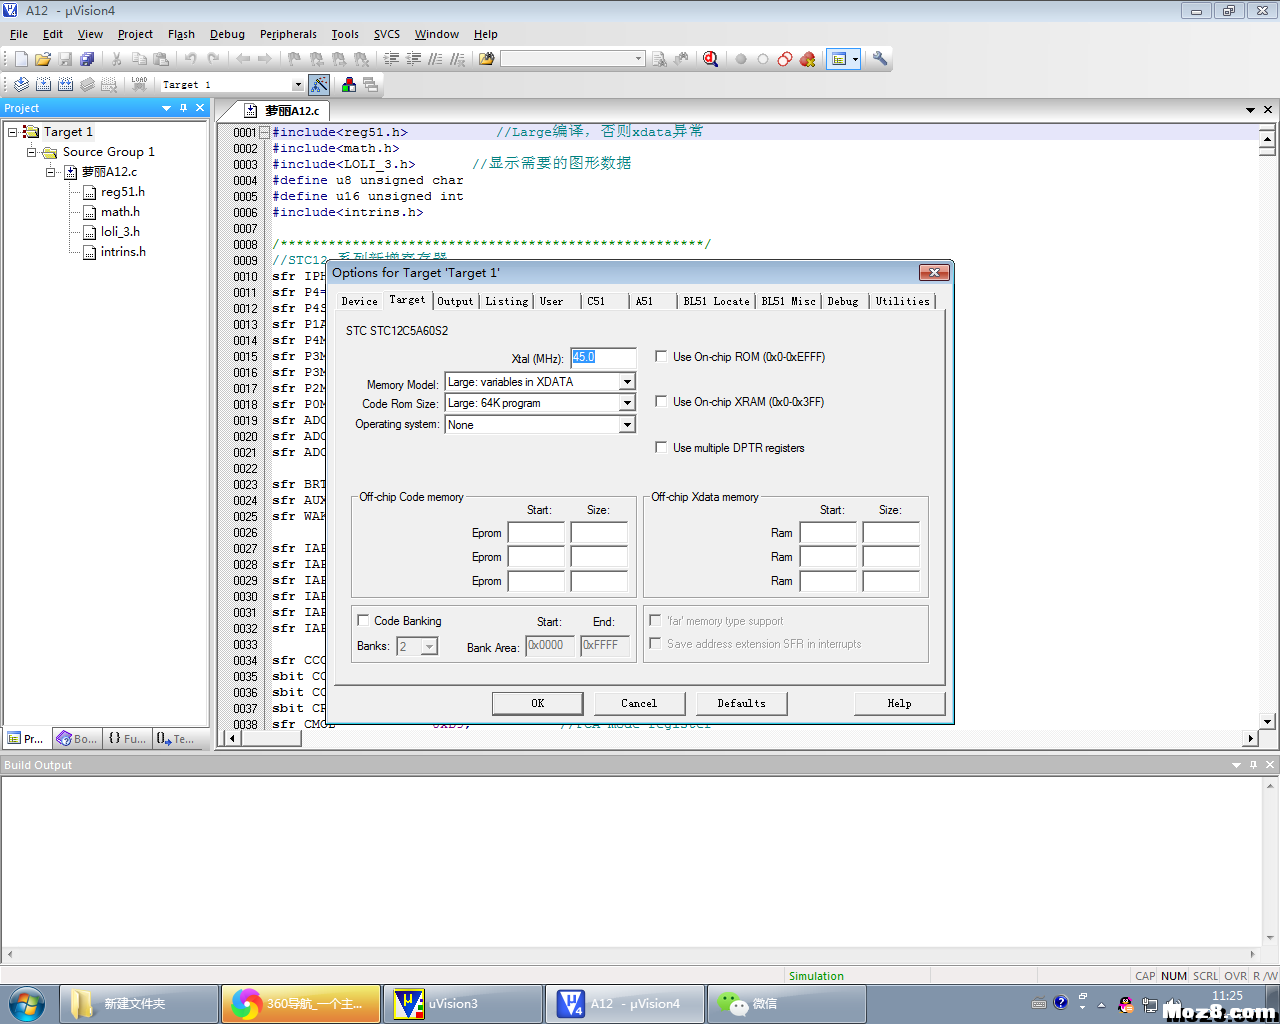Click the Manage Components colored blocks icon
The height and width of the screenshot is (1024, 1280).
pyautogui.click(x=349, y=85)
